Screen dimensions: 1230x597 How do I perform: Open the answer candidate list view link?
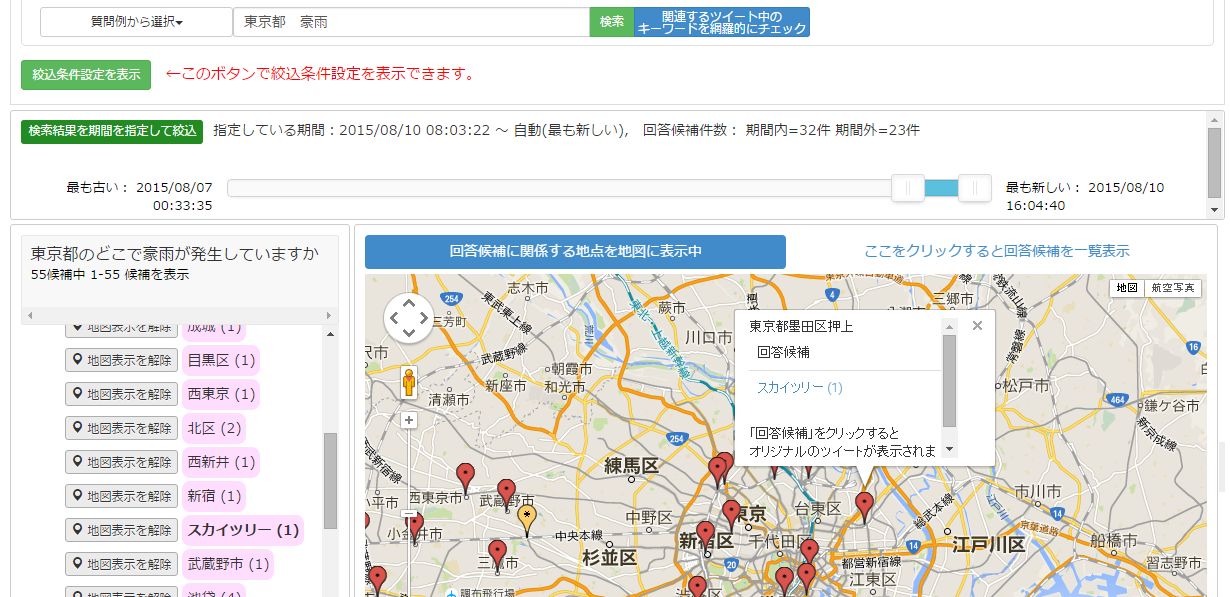coord(997,251)
